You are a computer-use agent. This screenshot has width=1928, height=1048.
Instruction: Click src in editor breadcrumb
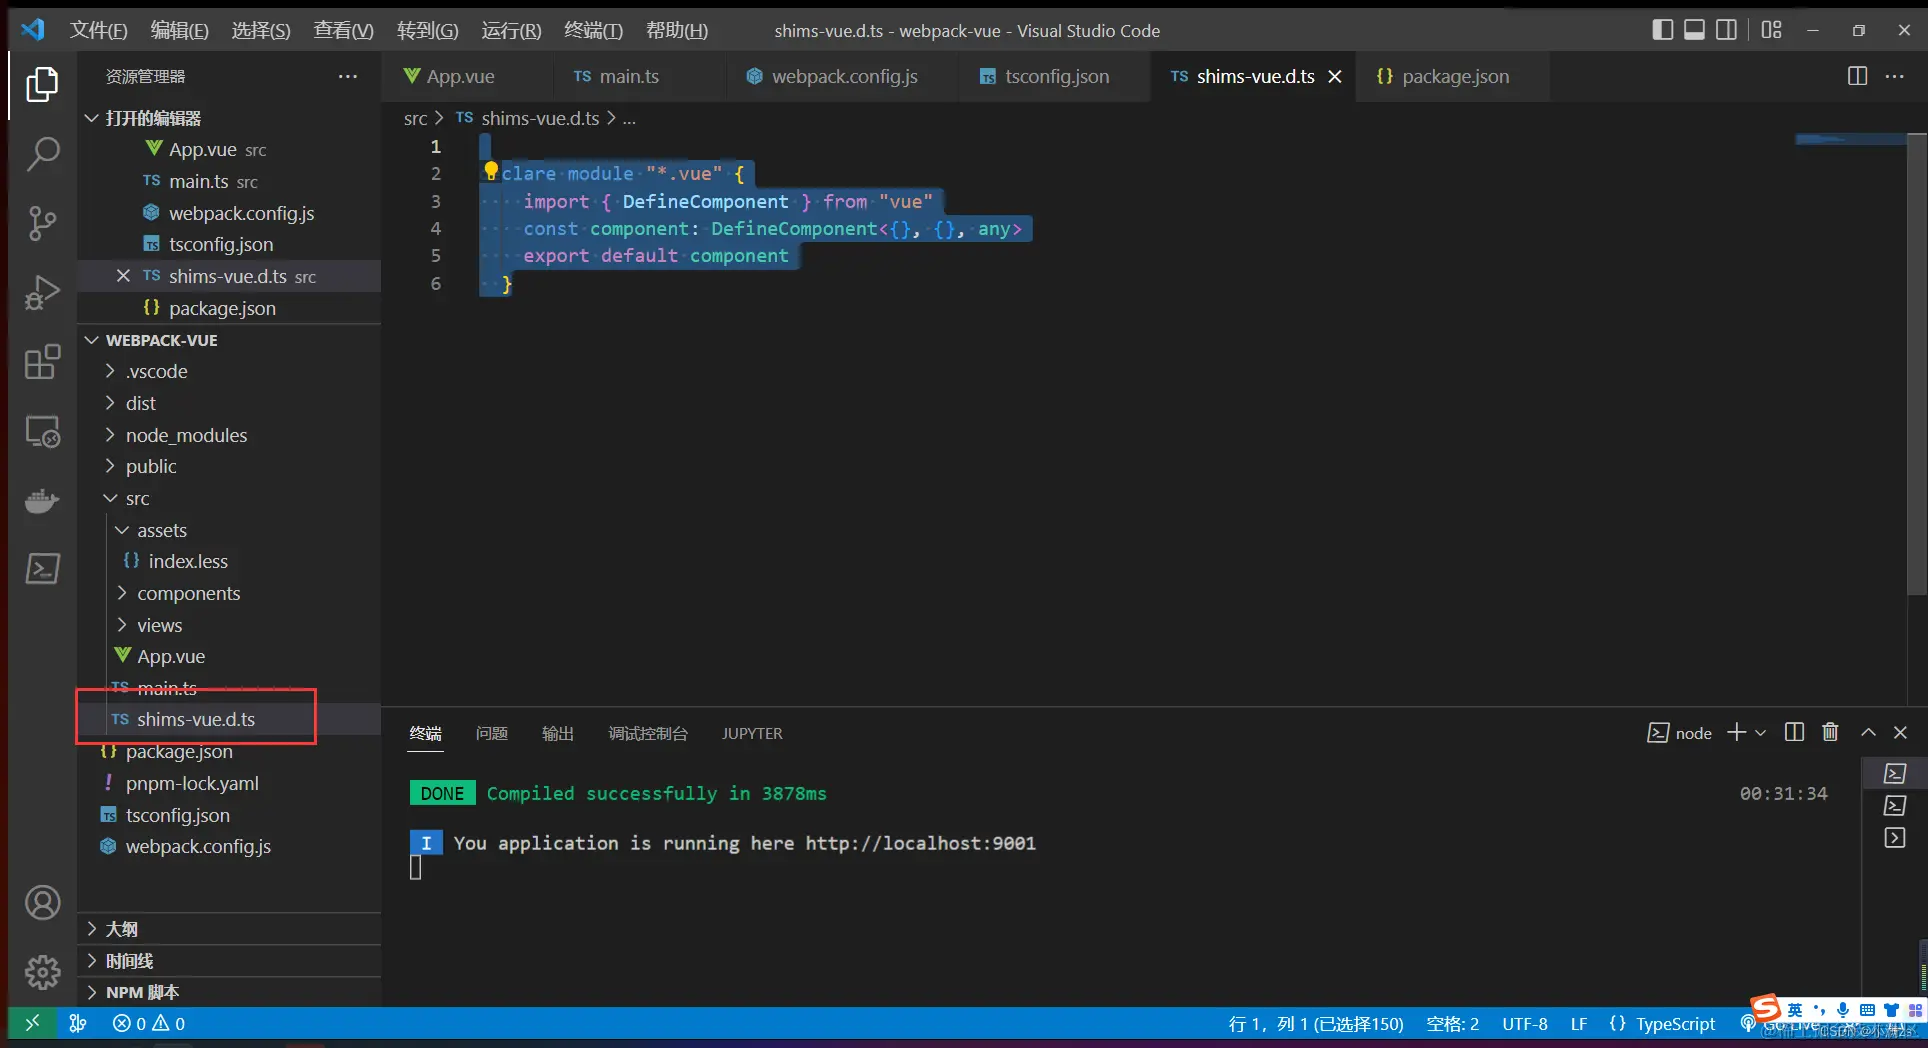(x=415, y=118)
